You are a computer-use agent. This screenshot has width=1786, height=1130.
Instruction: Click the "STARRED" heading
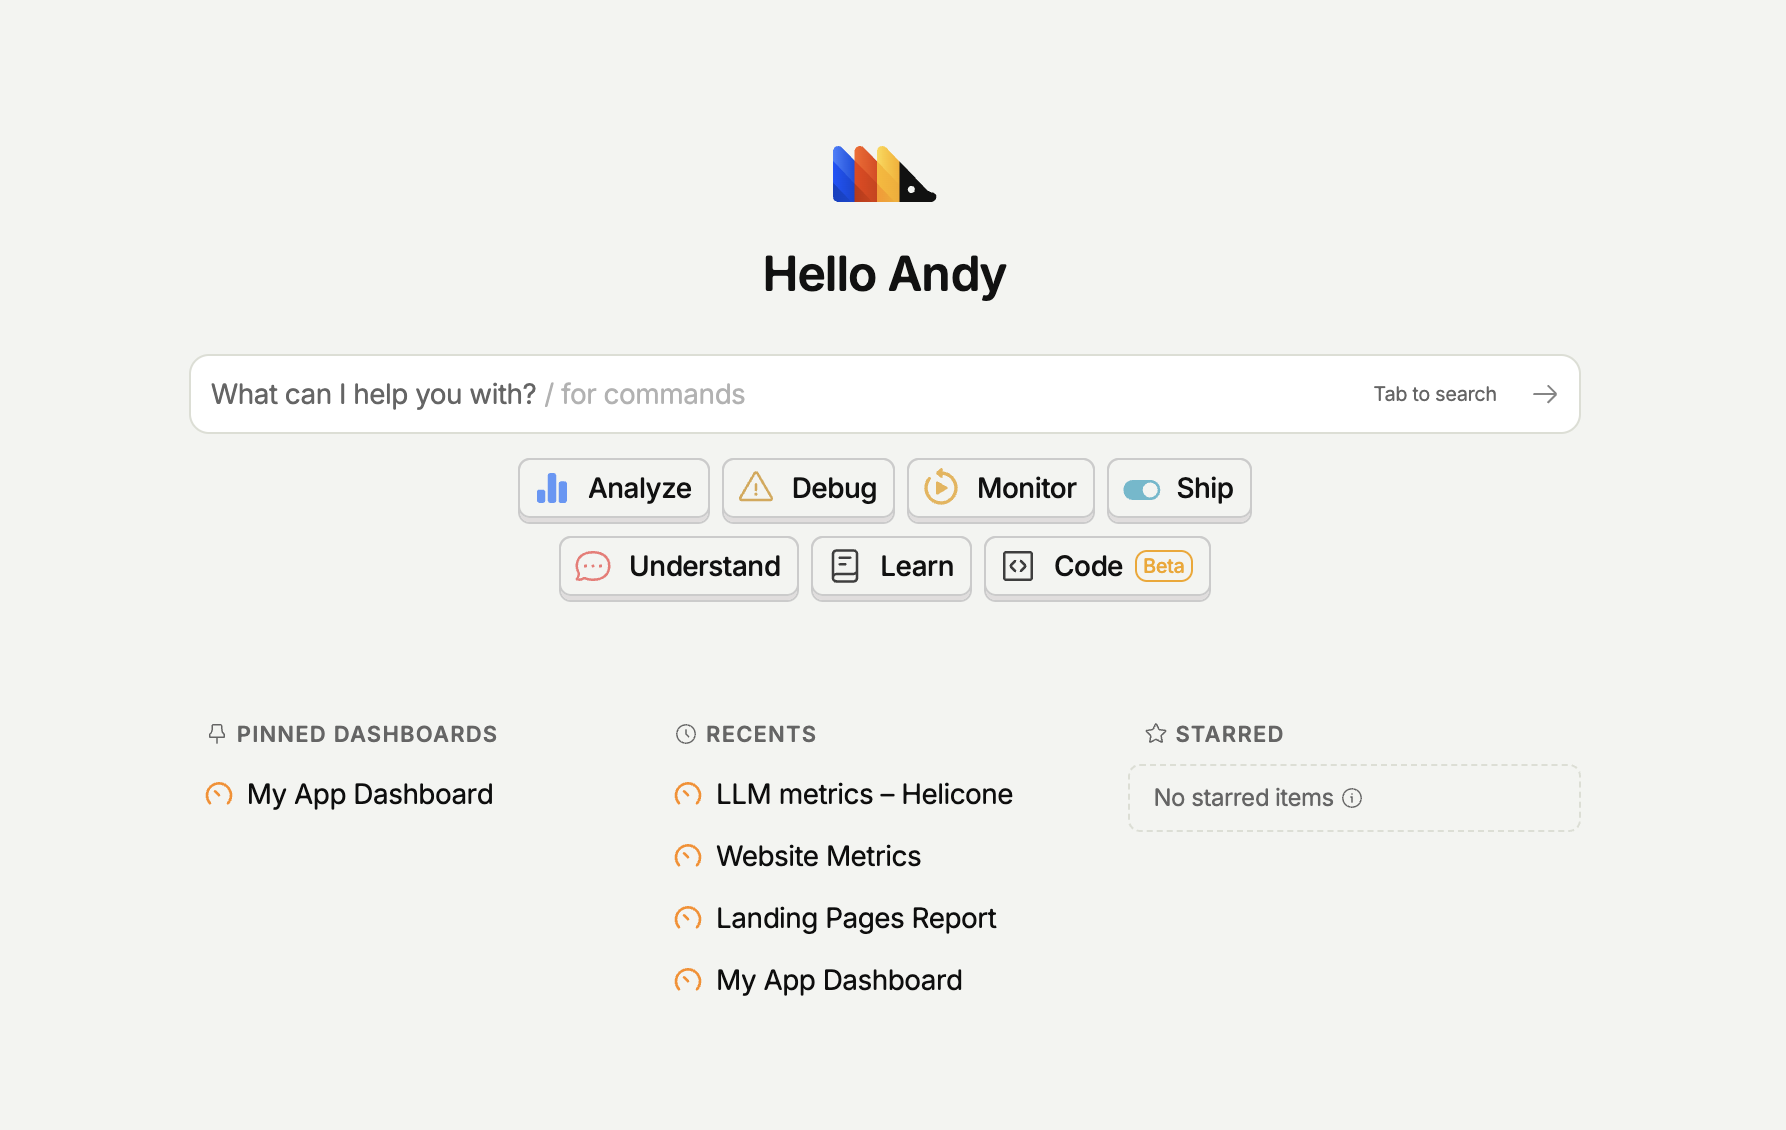pos(1229,734)
